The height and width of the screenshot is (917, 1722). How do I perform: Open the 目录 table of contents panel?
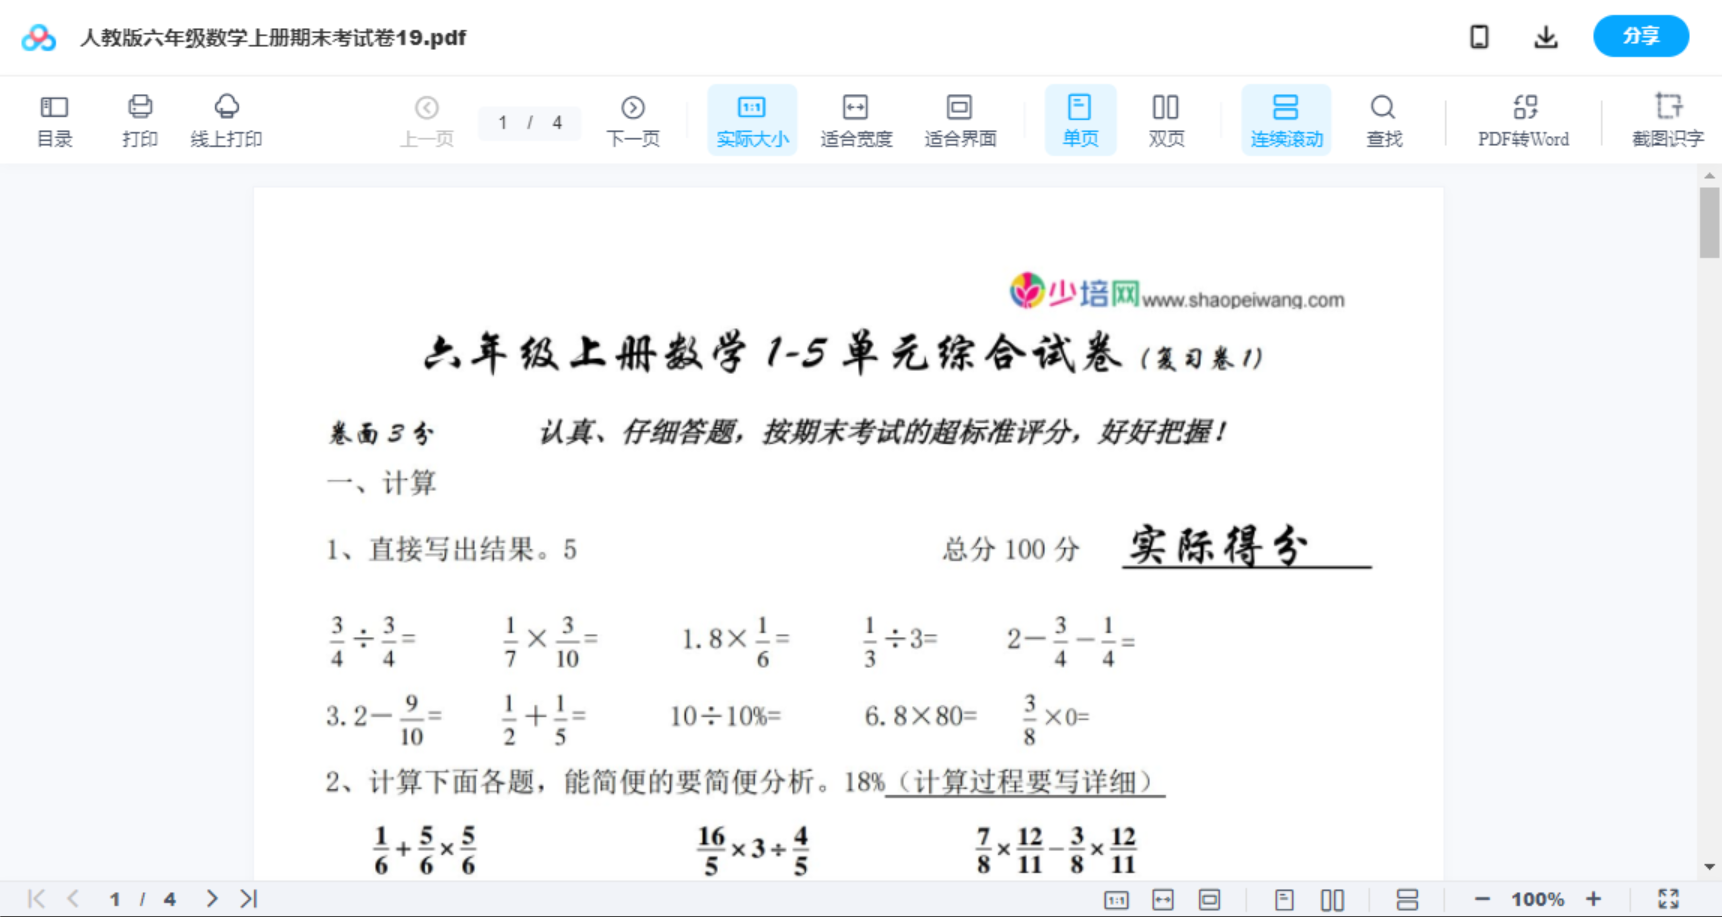pyautogui.click(x=54, y=119)
